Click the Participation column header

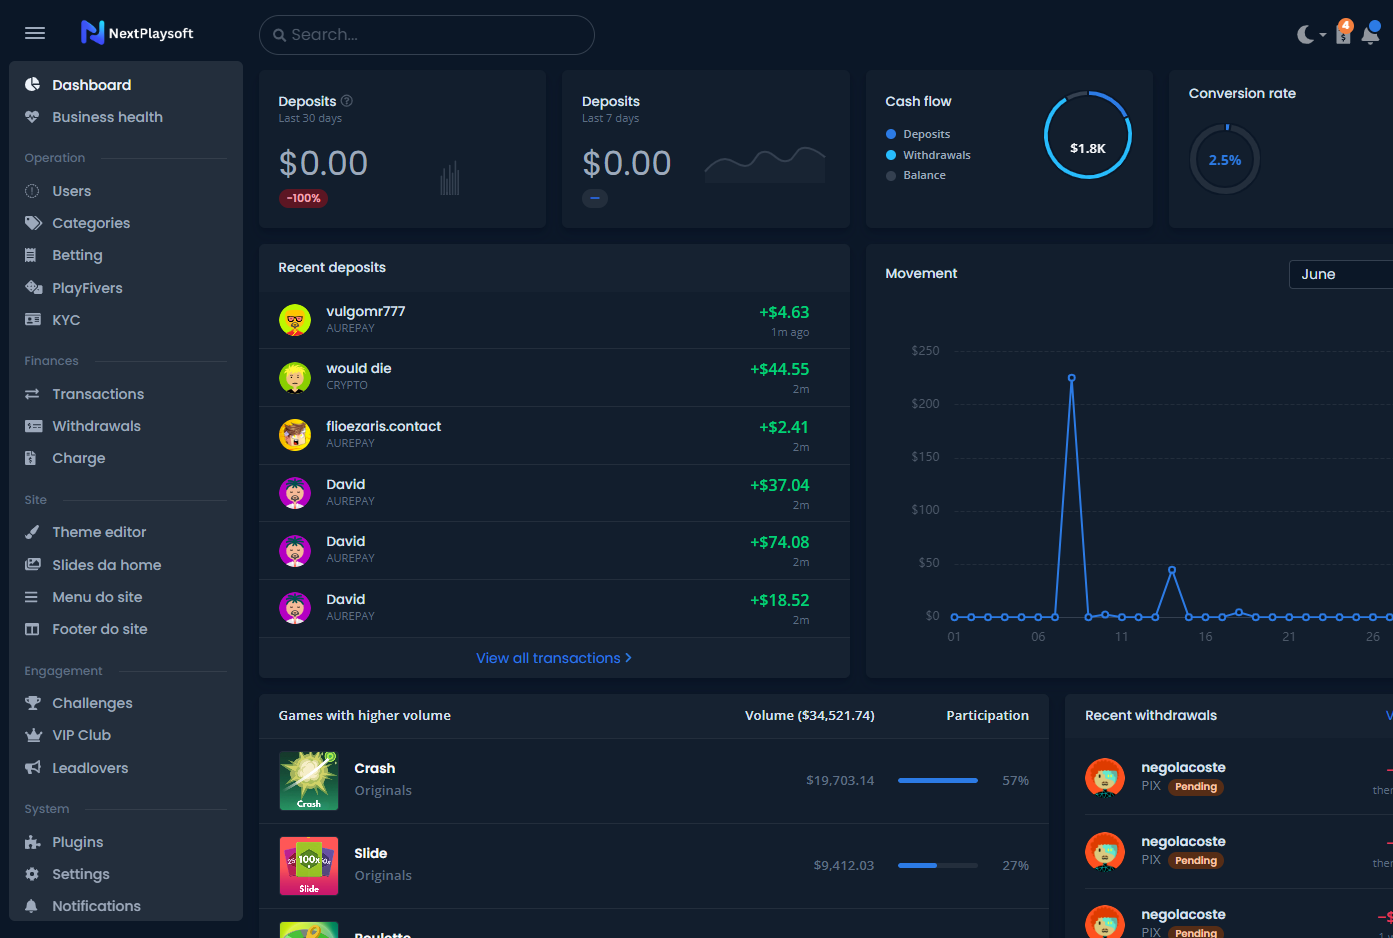pyautogui.click(x=987, y=715)
